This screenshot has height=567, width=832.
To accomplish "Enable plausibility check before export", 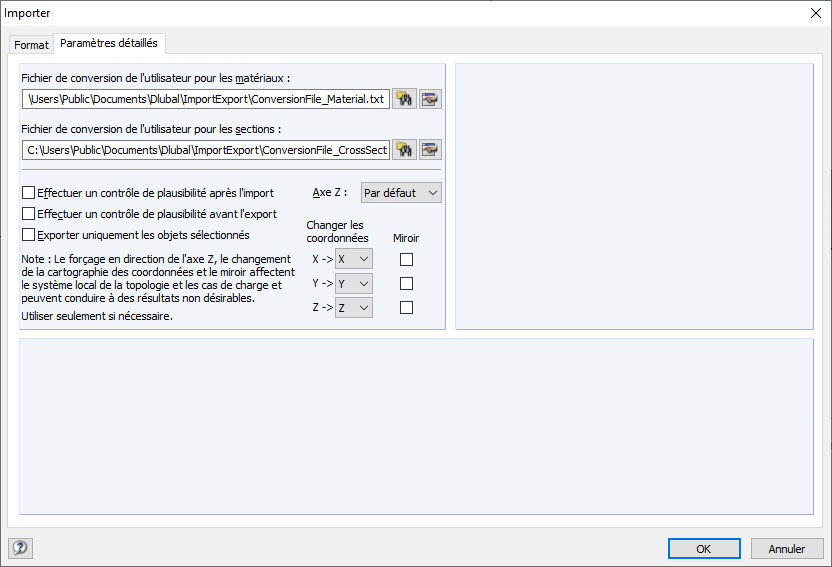I will [28, 213].
